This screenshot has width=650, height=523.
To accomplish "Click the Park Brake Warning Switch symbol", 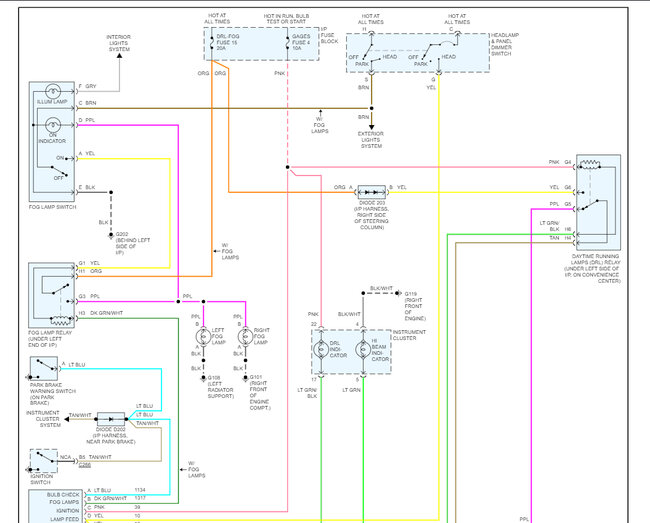I will (44, 368).
